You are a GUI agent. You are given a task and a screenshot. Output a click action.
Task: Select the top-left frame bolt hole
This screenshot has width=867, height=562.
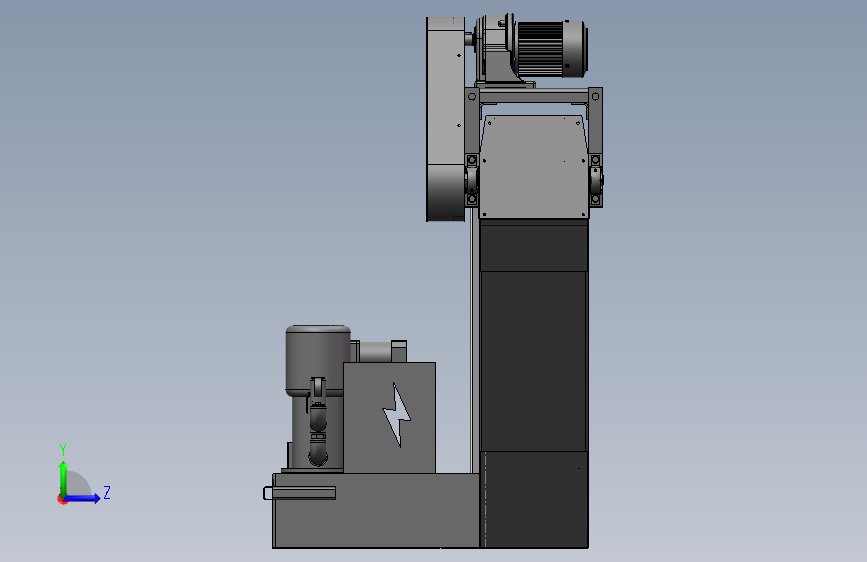[472, 97]
